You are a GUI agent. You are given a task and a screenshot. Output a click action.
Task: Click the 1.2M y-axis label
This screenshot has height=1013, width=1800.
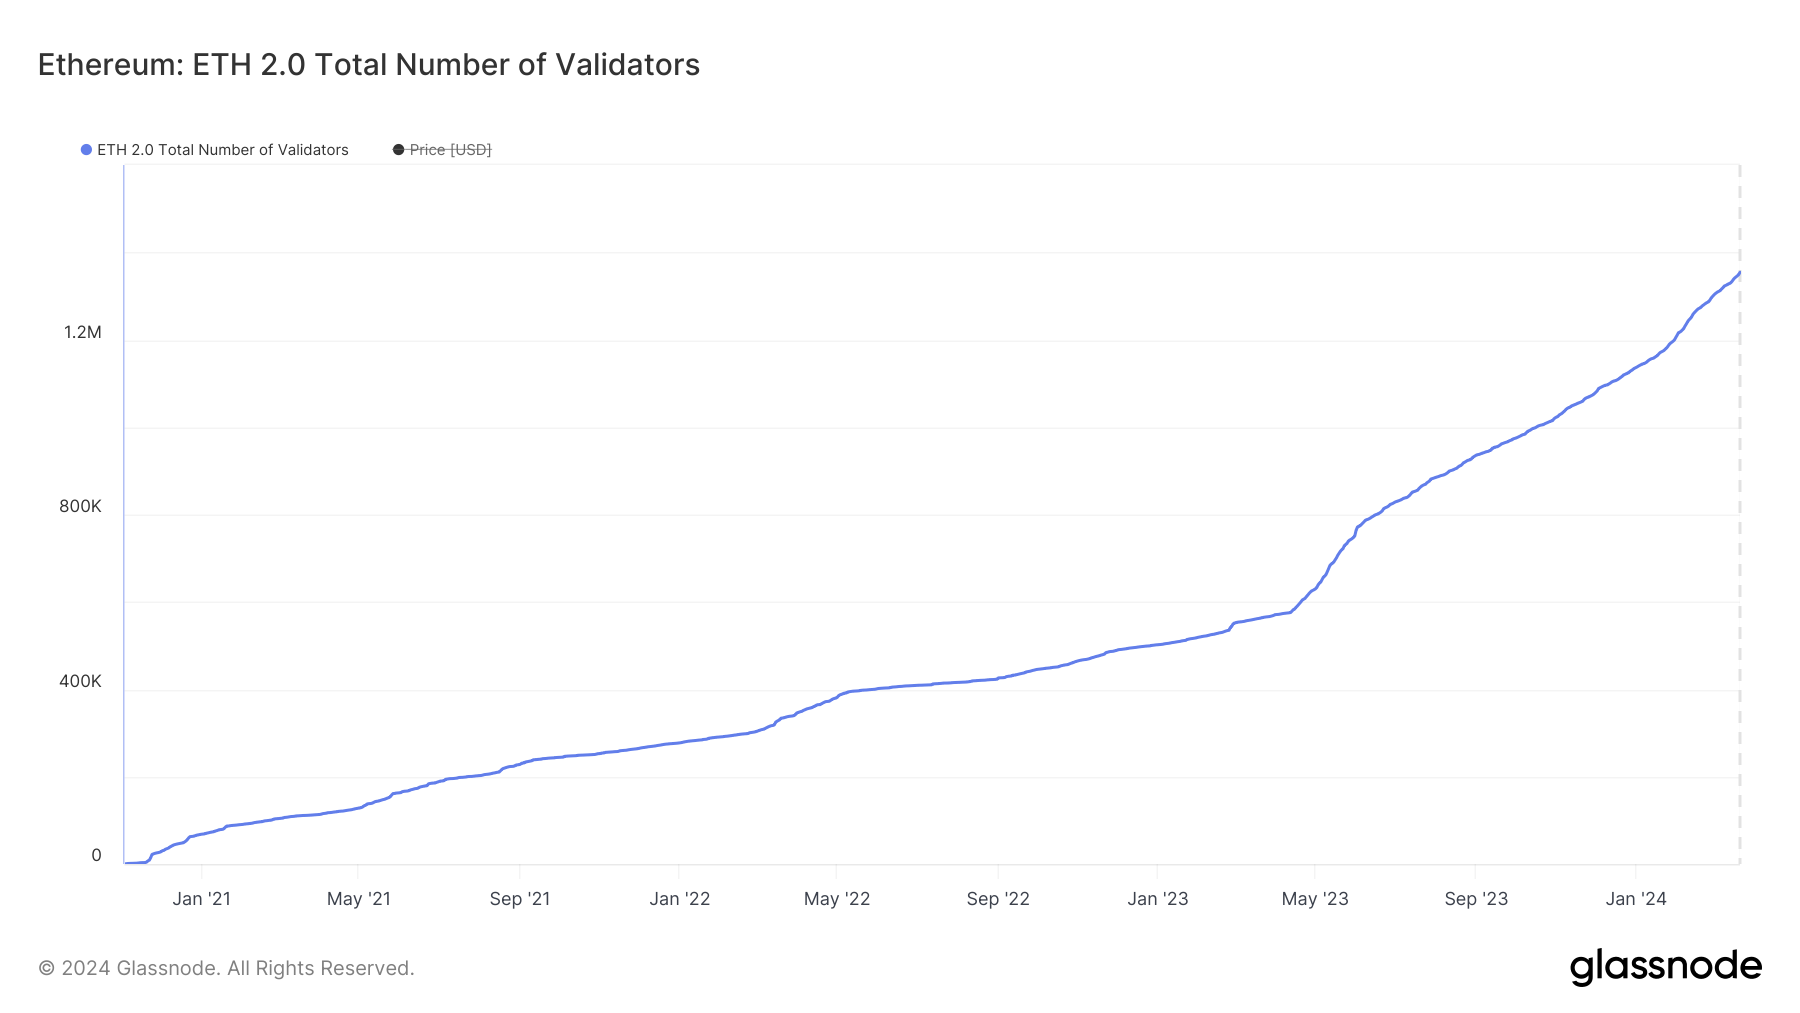(83, 332)
